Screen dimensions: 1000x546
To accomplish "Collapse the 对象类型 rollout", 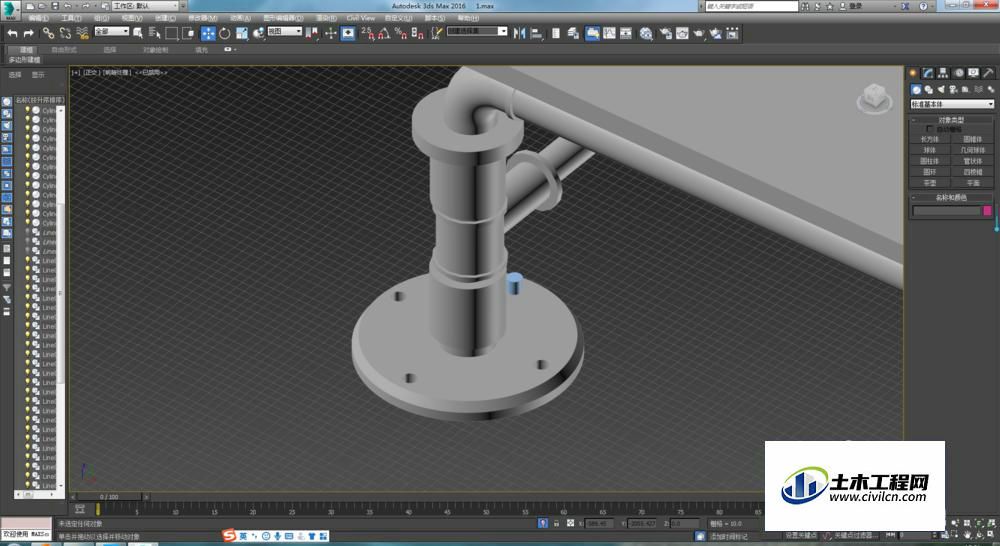I will [x=951, y=120].
